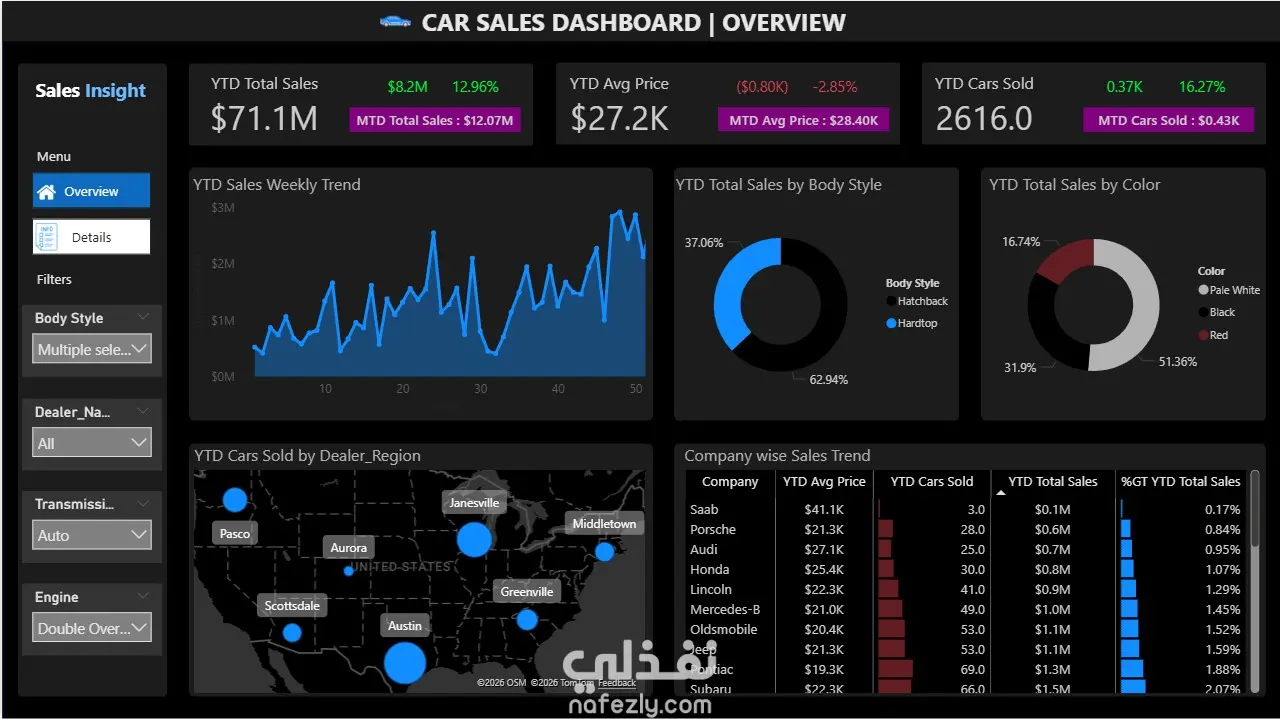Click the Pale White legend swatch
1280x719 pixels.
[1203, 290]
